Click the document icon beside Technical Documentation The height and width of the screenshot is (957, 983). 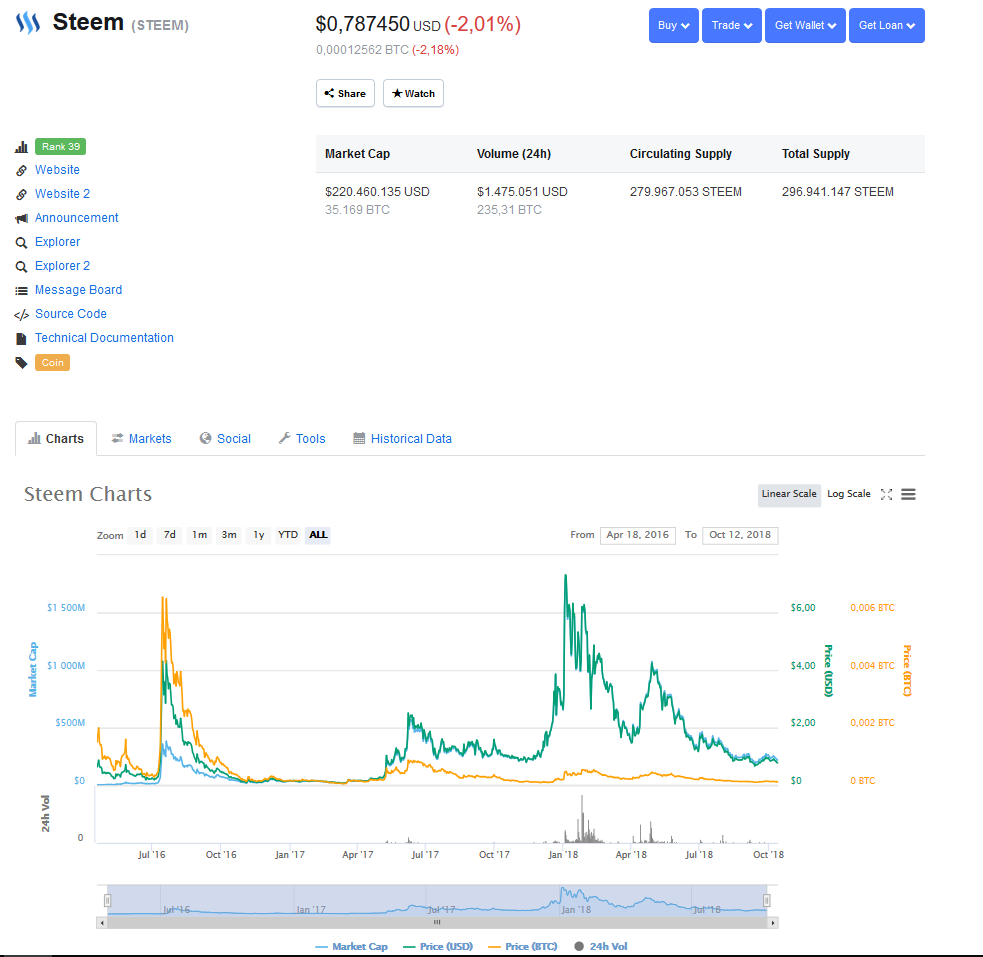[x=21, y=338]
